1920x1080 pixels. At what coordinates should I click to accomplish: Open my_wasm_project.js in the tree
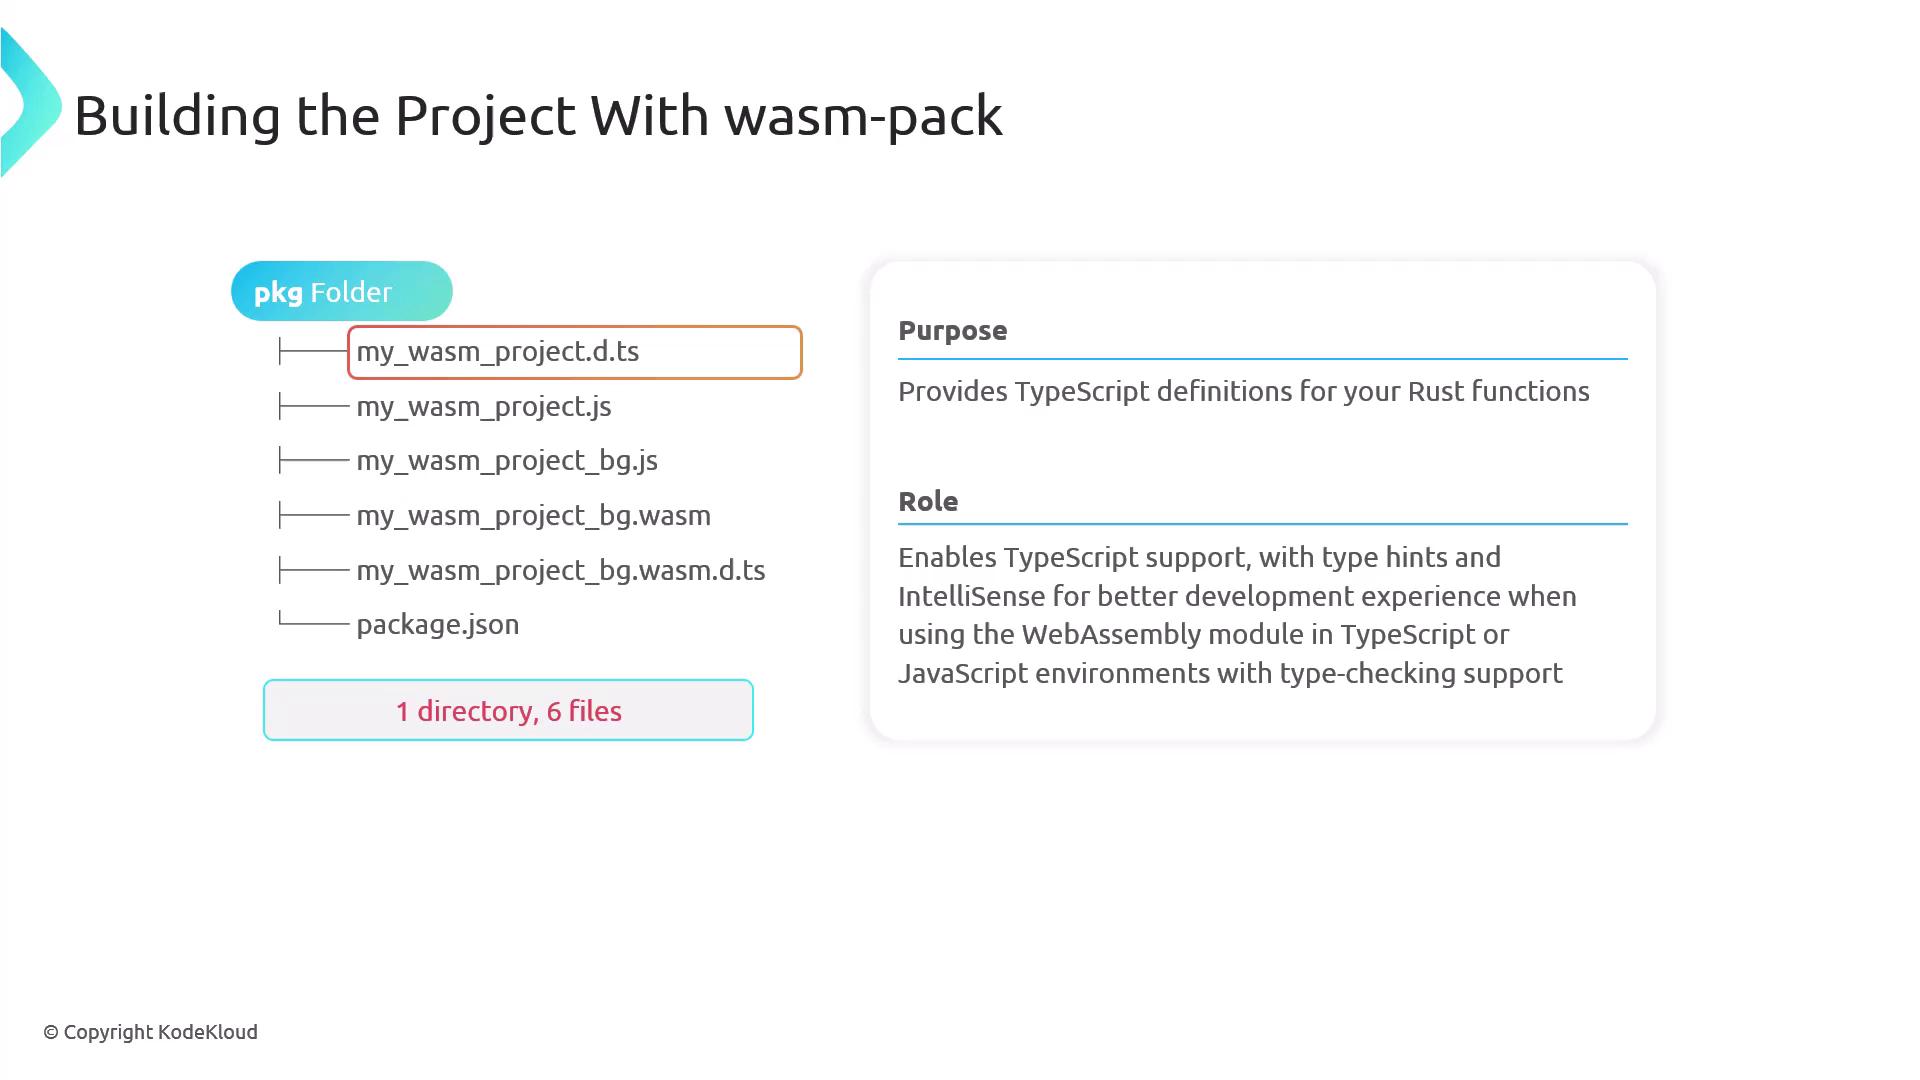click(x=483, y=407)
